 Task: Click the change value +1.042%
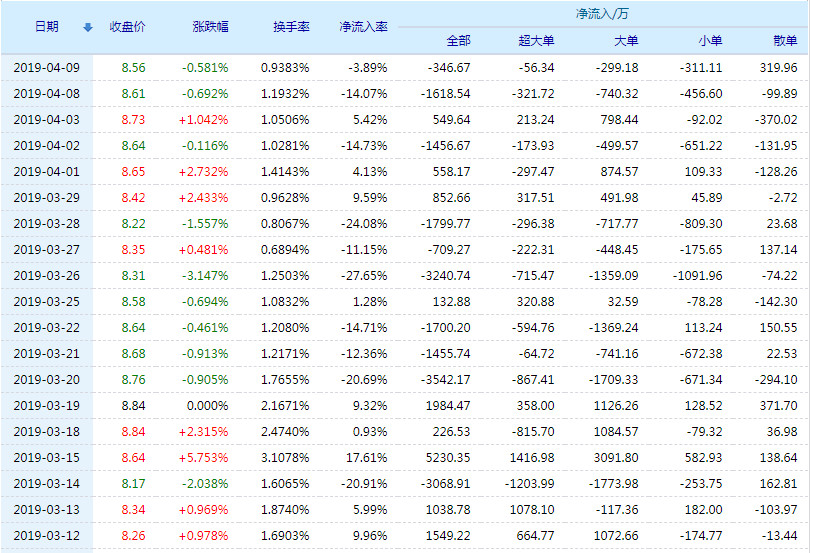(x=203, y=120)
